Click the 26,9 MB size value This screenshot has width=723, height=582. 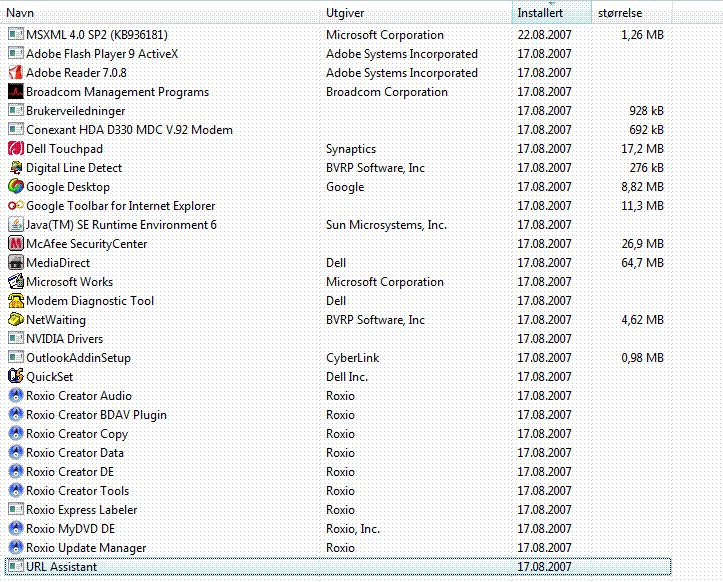click(642, 243)
